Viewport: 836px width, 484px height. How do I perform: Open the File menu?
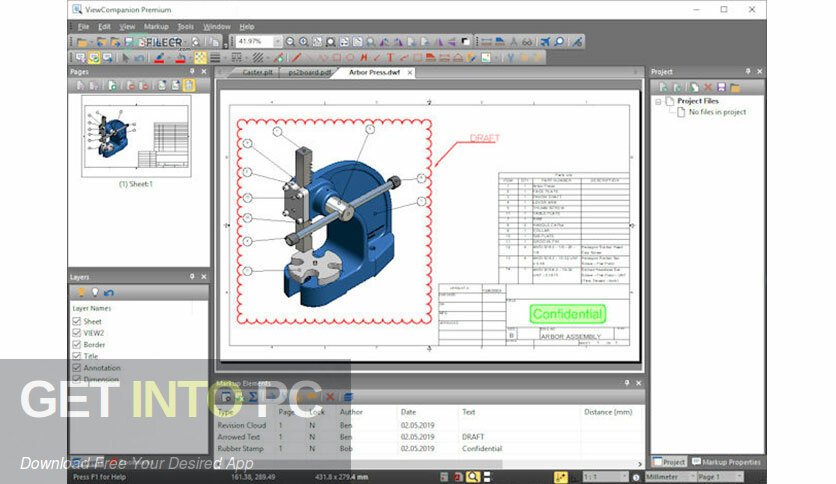click(x=84, y=27)
